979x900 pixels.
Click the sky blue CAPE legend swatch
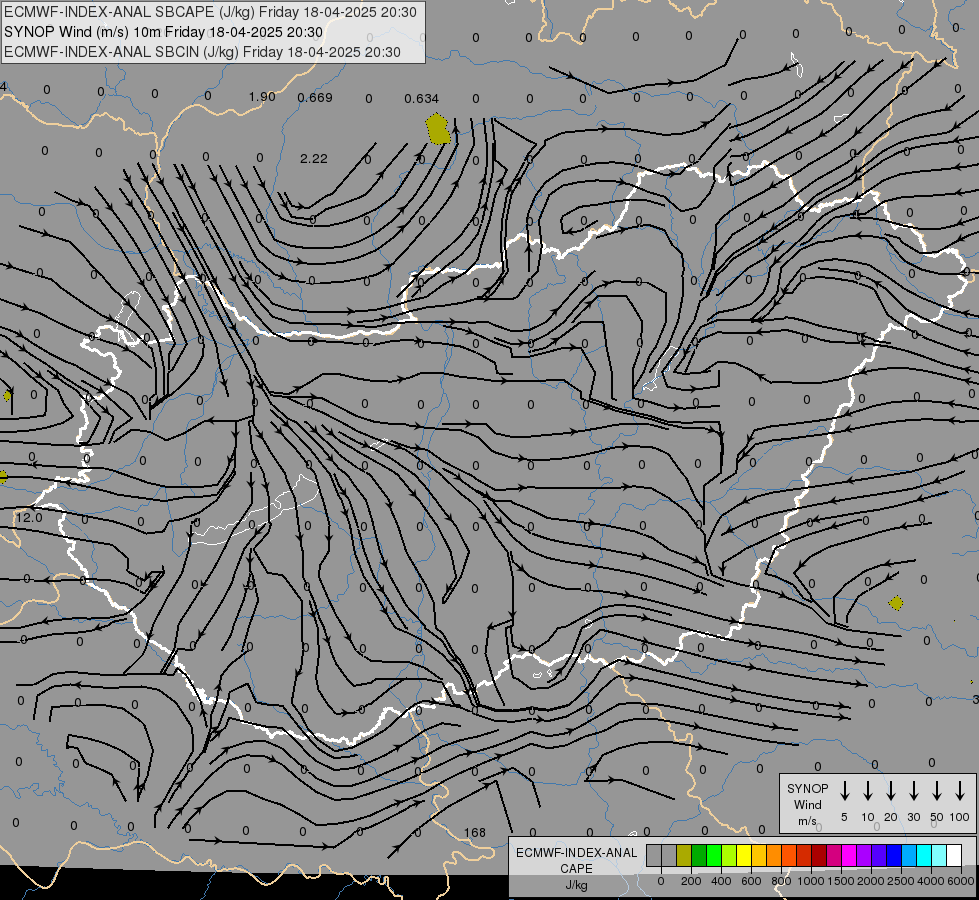[909, 855]
